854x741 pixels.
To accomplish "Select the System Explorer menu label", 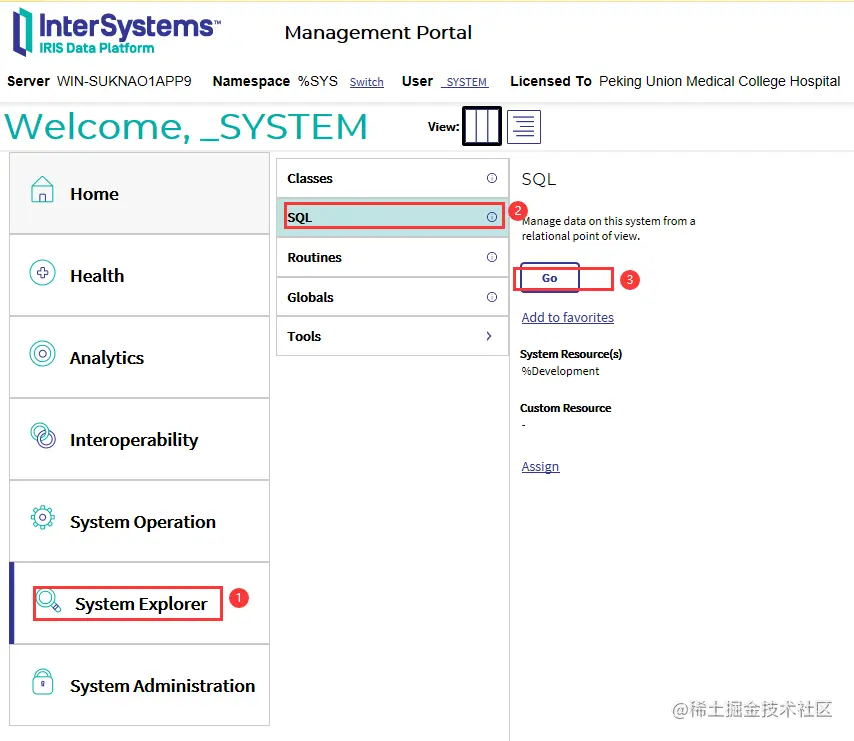I will coord(141,604).
